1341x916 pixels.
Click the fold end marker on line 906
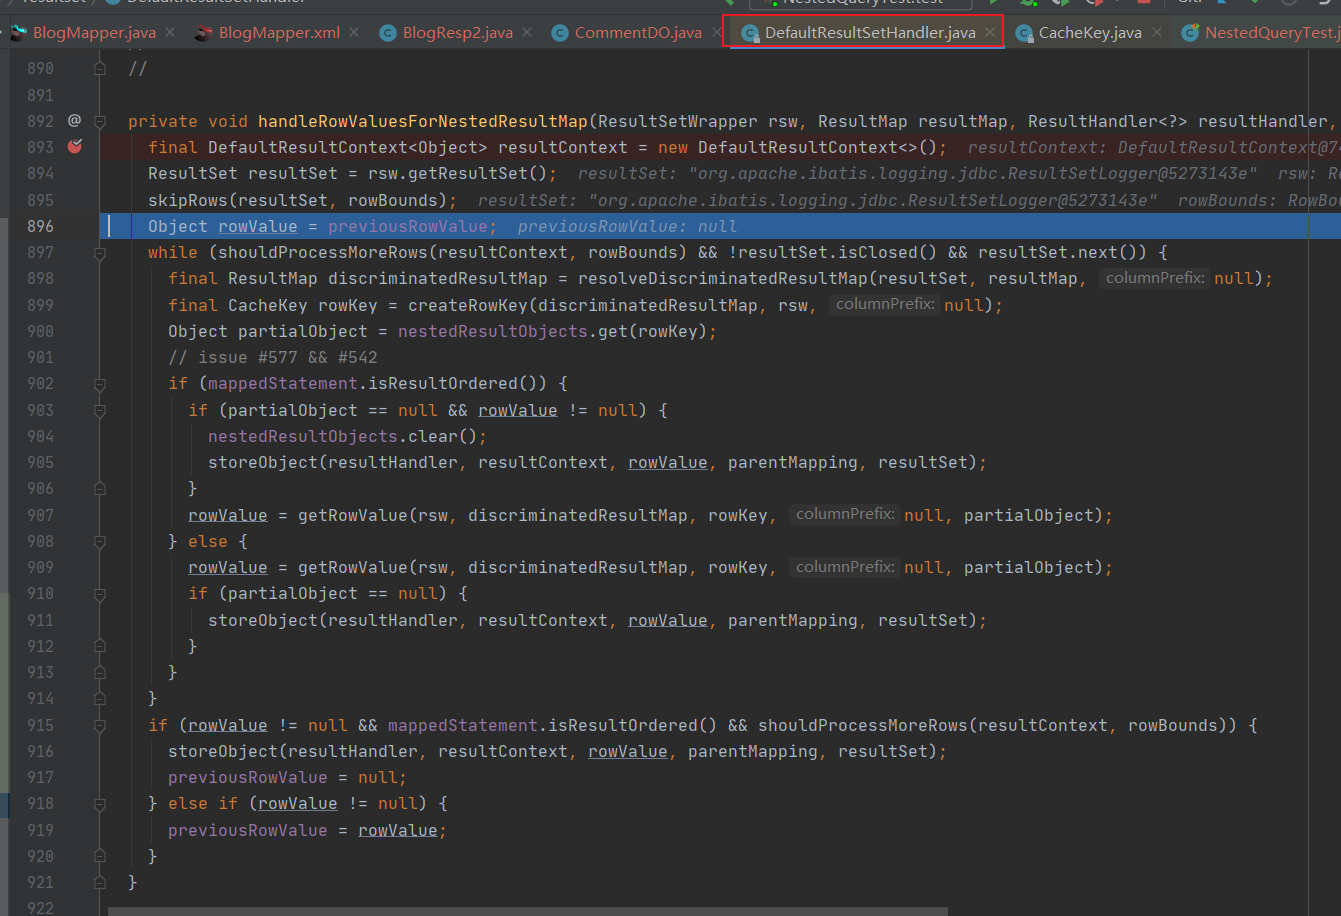point(99,489)
